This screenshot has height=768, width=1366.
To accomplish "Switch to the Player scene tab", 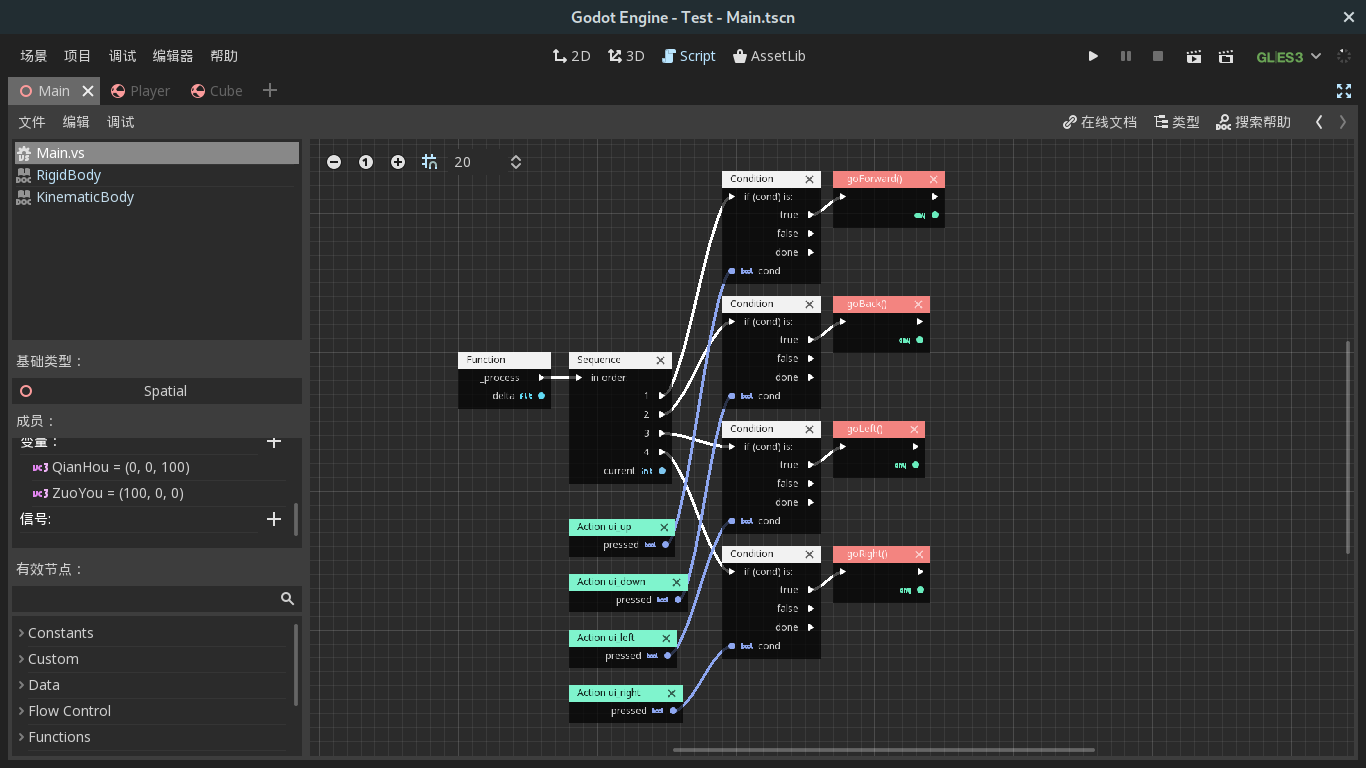I will pos(140,91).
